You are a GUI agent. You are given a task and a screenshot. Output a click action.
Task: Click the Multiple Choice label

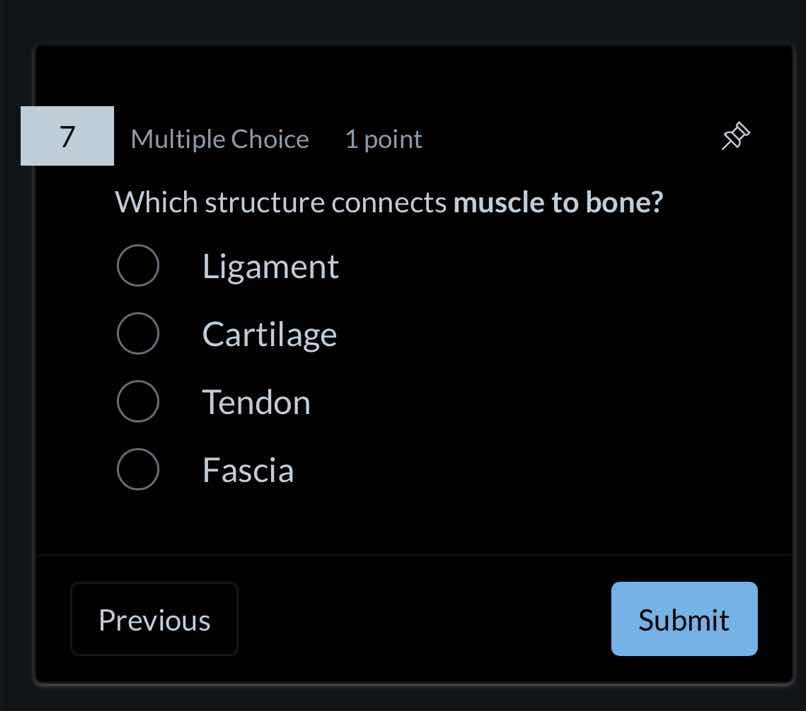click(x=219, y=139)
